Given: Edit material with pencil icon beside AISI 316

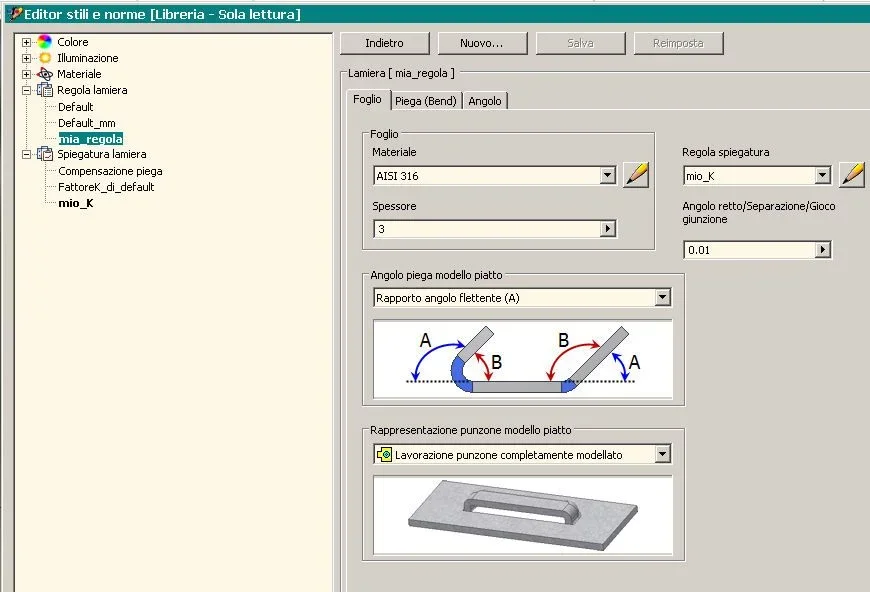Looking at the screenshot, I should pos(636,175).
